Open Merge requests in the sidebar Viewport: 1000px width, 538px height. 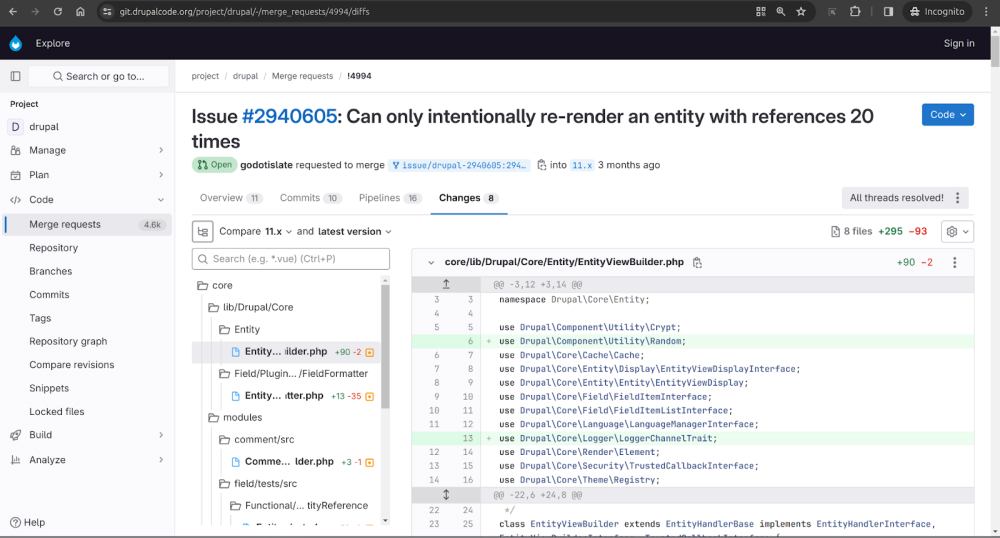pyautogui.click(x=87, y=224)
